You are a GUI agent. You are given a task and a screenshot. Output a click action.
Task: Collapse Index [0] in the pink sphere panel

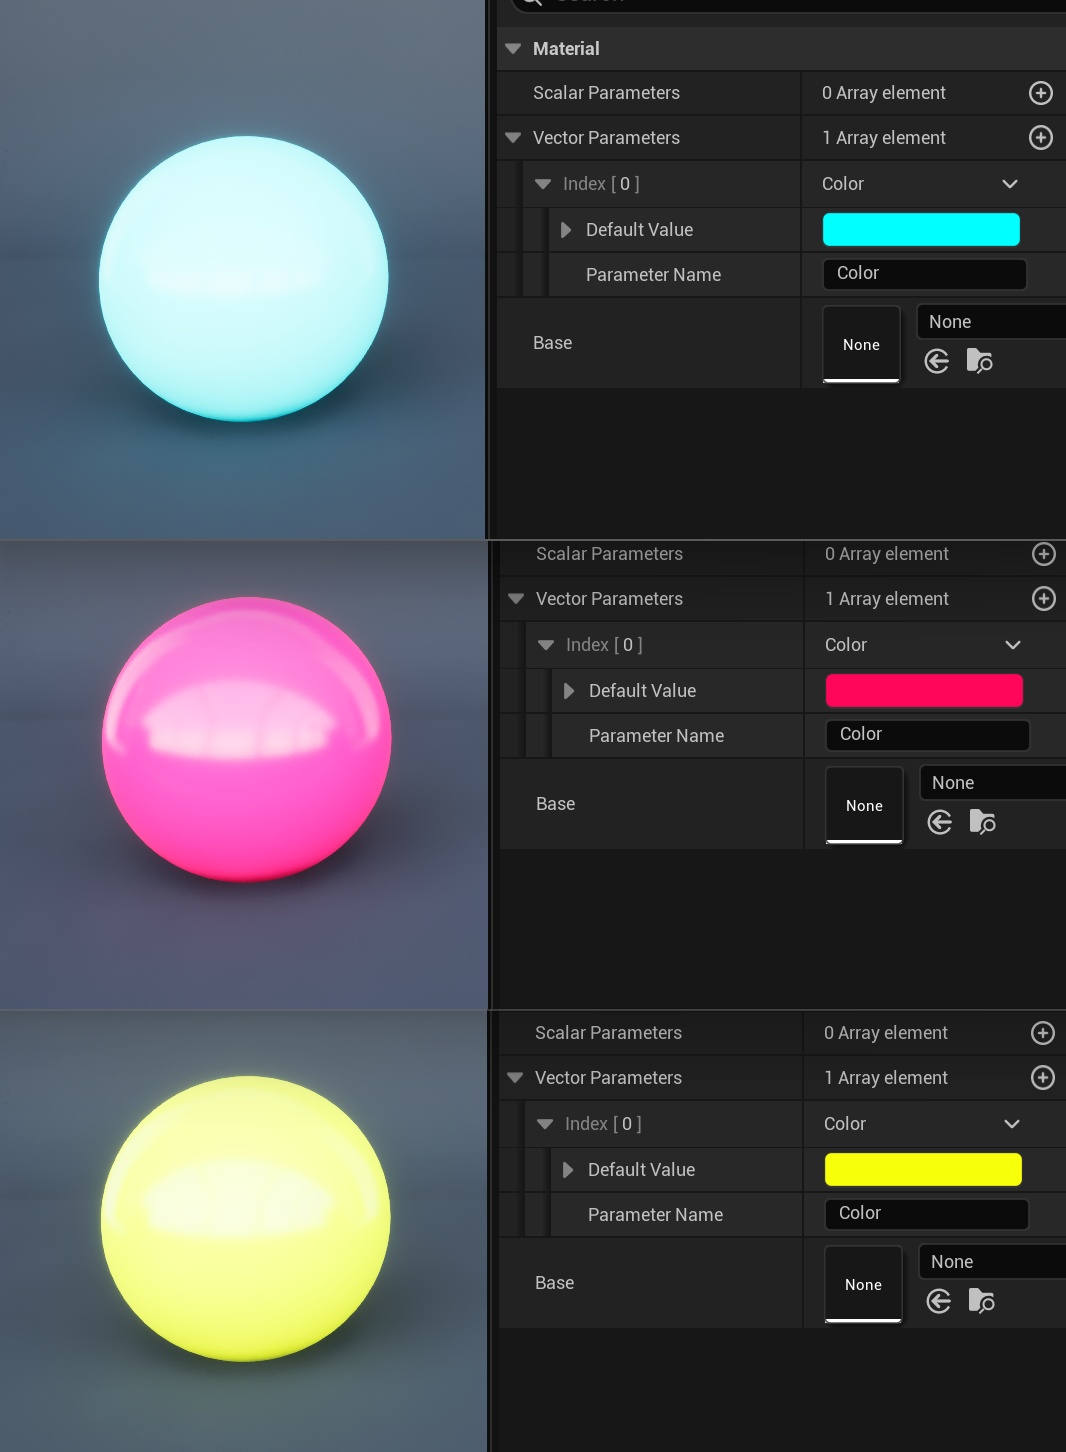click(546, 645)
